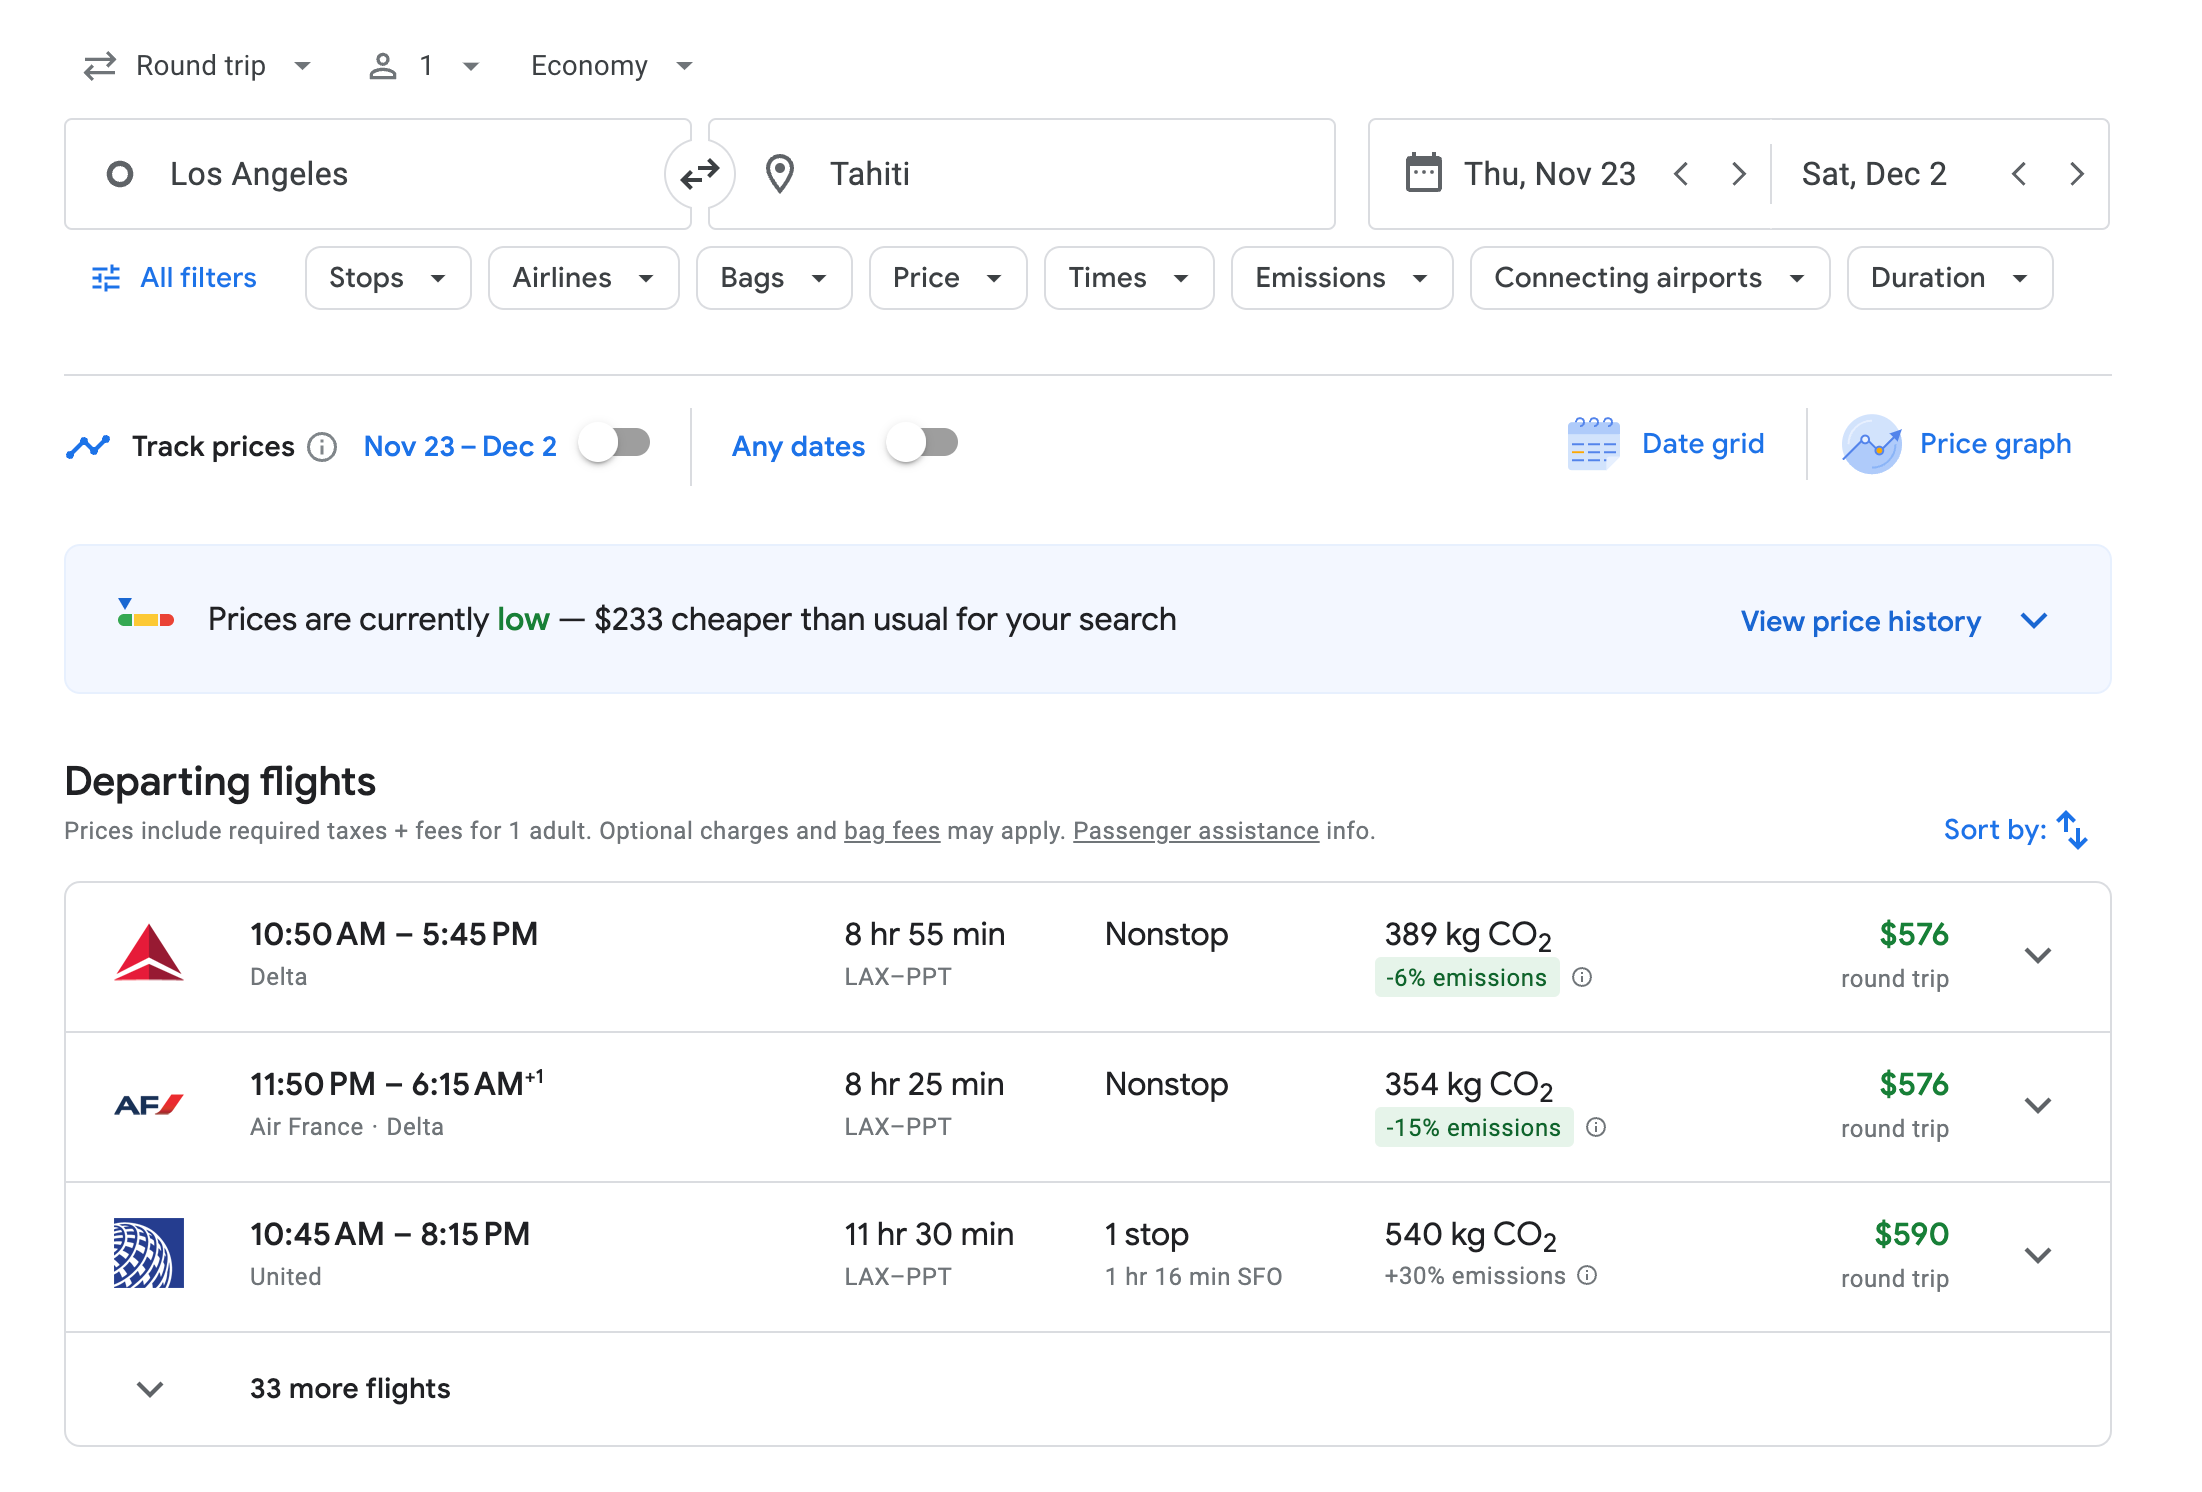The width and height of the screenshot is (2202, 1492).
Task: Open the Stops filter dropdown
Action: pyautogui.click(x=388, y=278)
